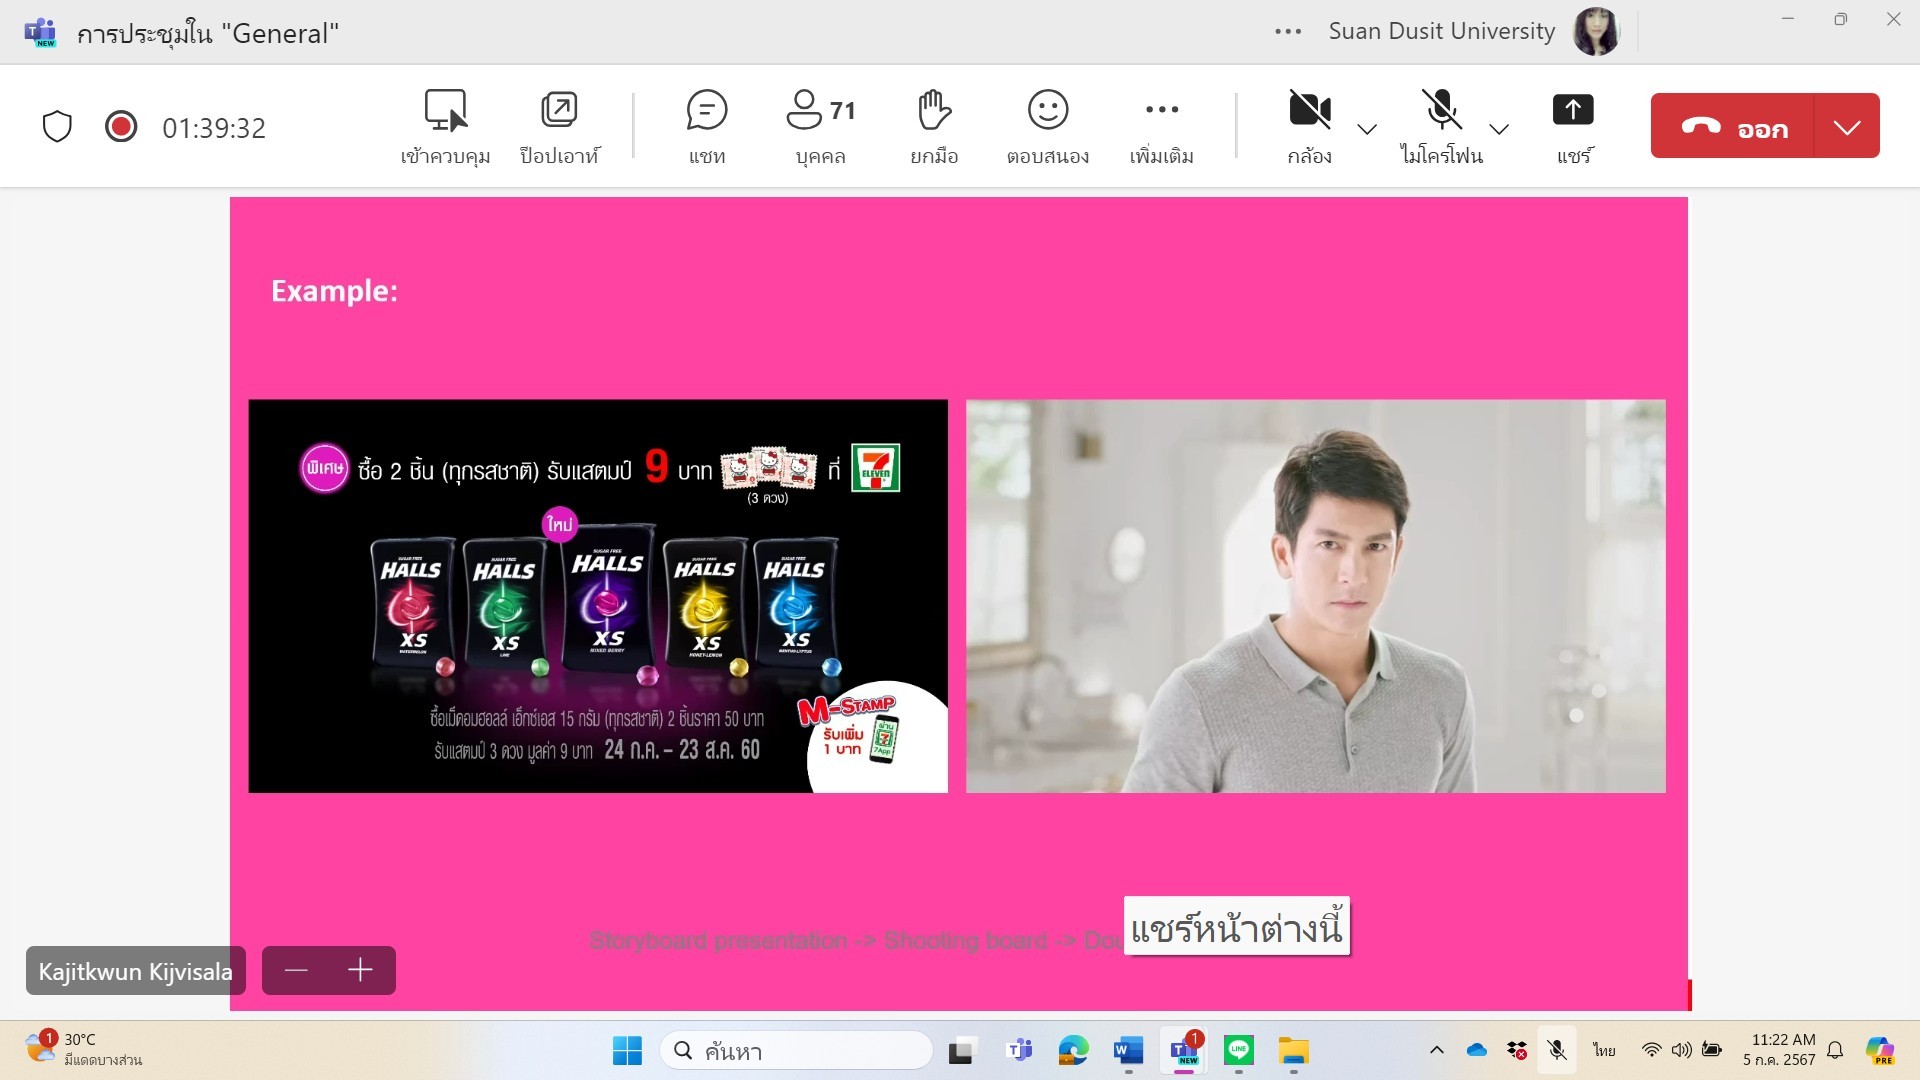
Task: Click the Pop out (ป๊อปเอาท์) icon
Action: [559, 127]
